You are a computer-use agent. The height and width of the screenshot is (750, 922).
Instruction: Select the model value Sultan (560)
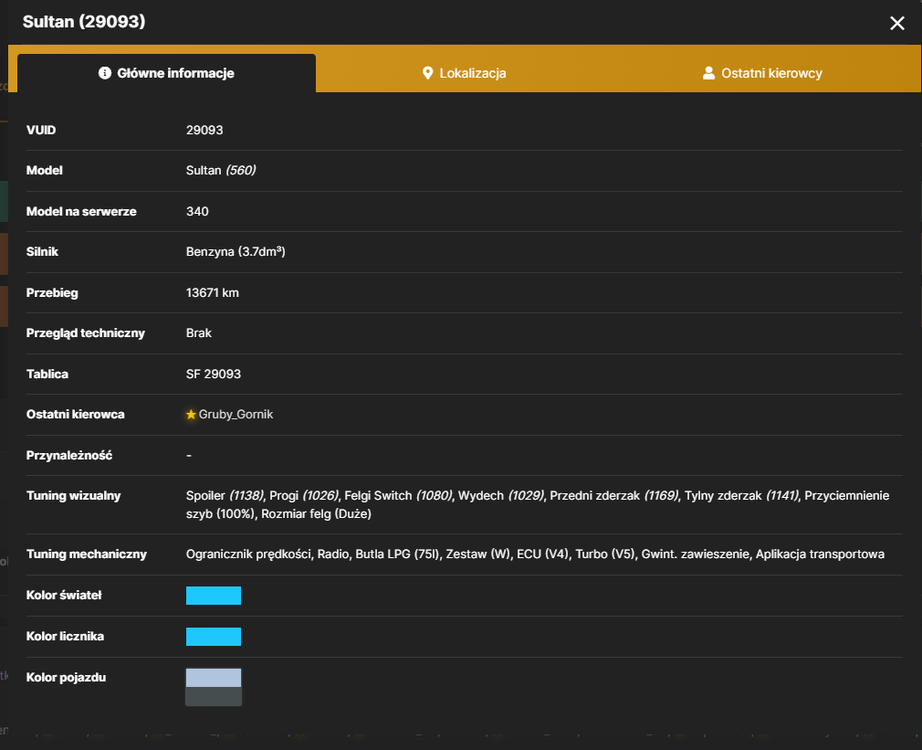[x=221, y=171]
